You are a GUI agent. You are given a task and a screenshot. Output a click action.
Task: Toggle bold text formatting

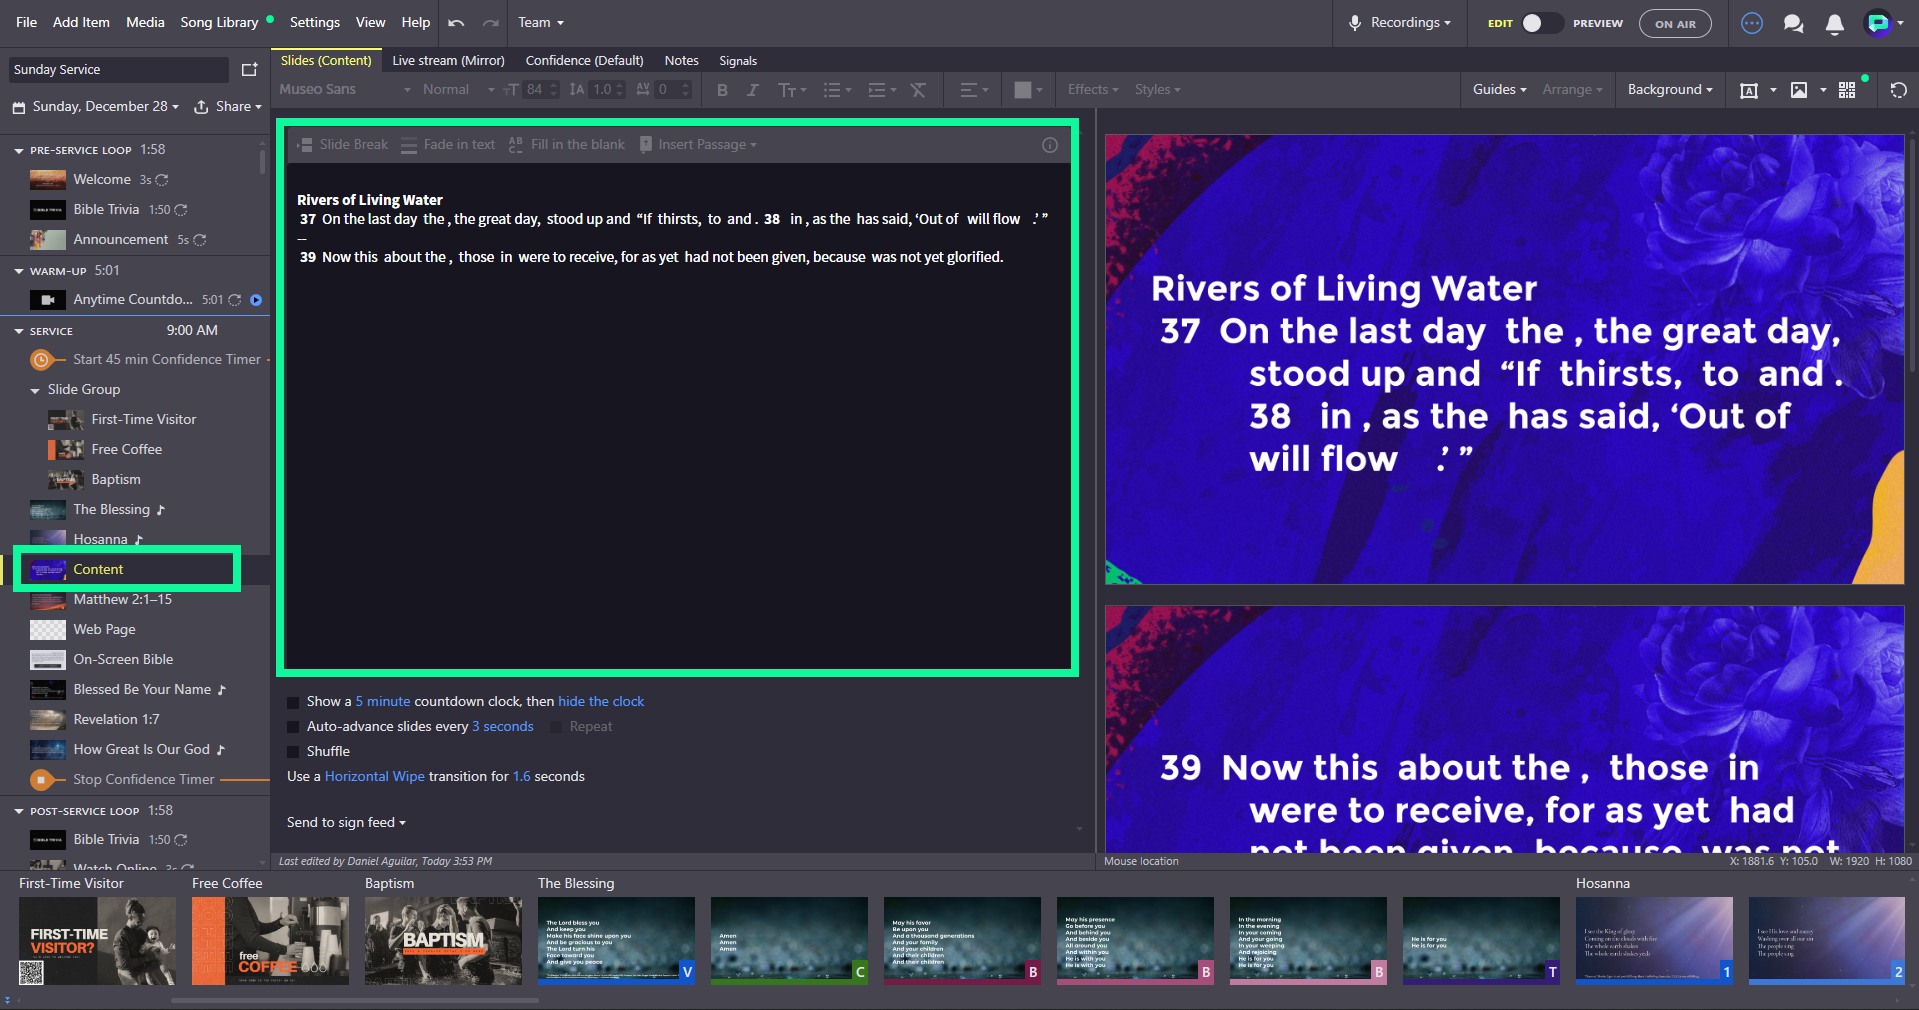pyautogui.click(x=722, y=90)
